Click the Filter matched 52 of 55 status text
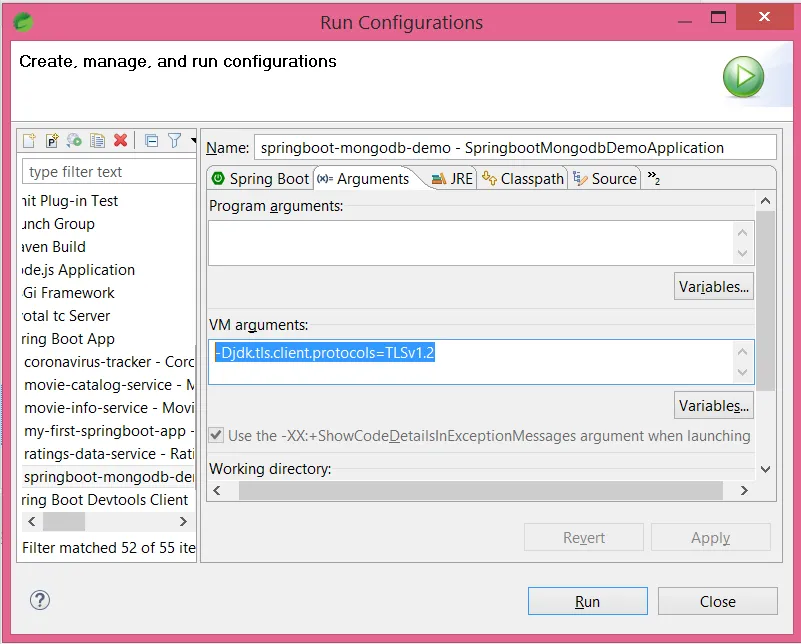The width and height of the screenshot is (801, 644). [x=109, y=547]
